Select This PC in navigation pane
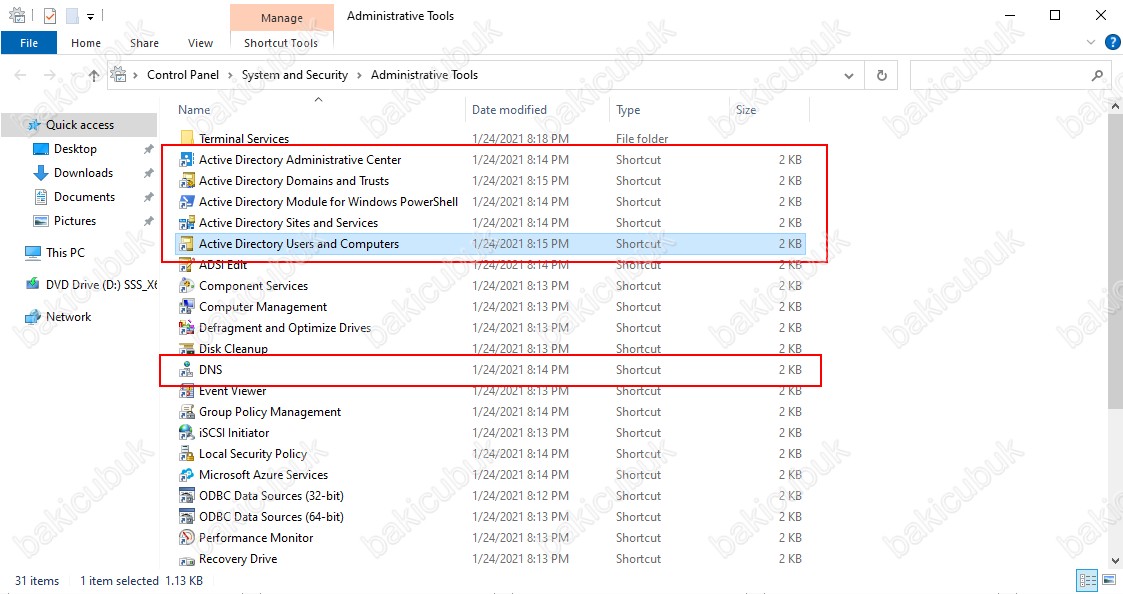The height and width of the screenshot is (594, 1123). coord(65,252)
